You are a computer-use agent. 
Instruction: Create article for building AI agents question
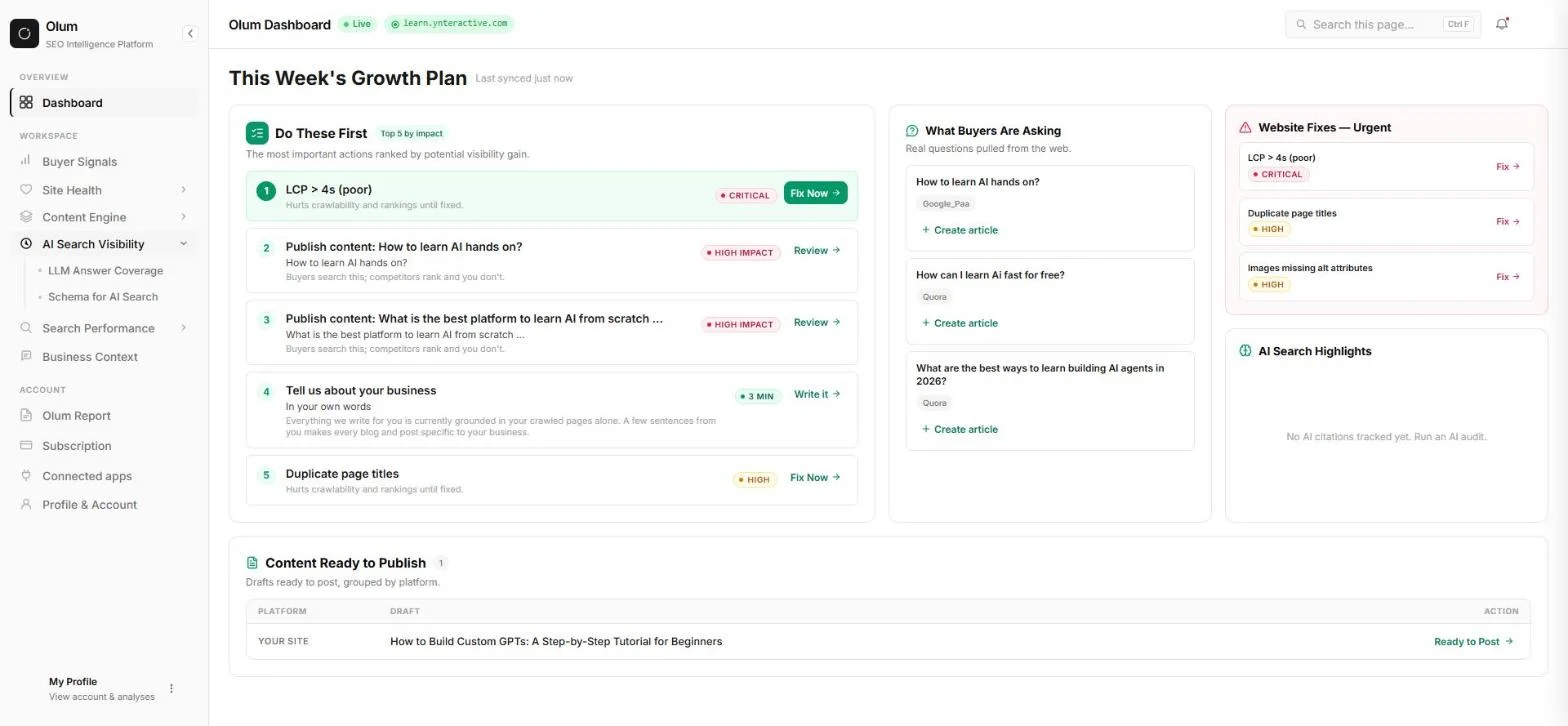click(959, 429)
